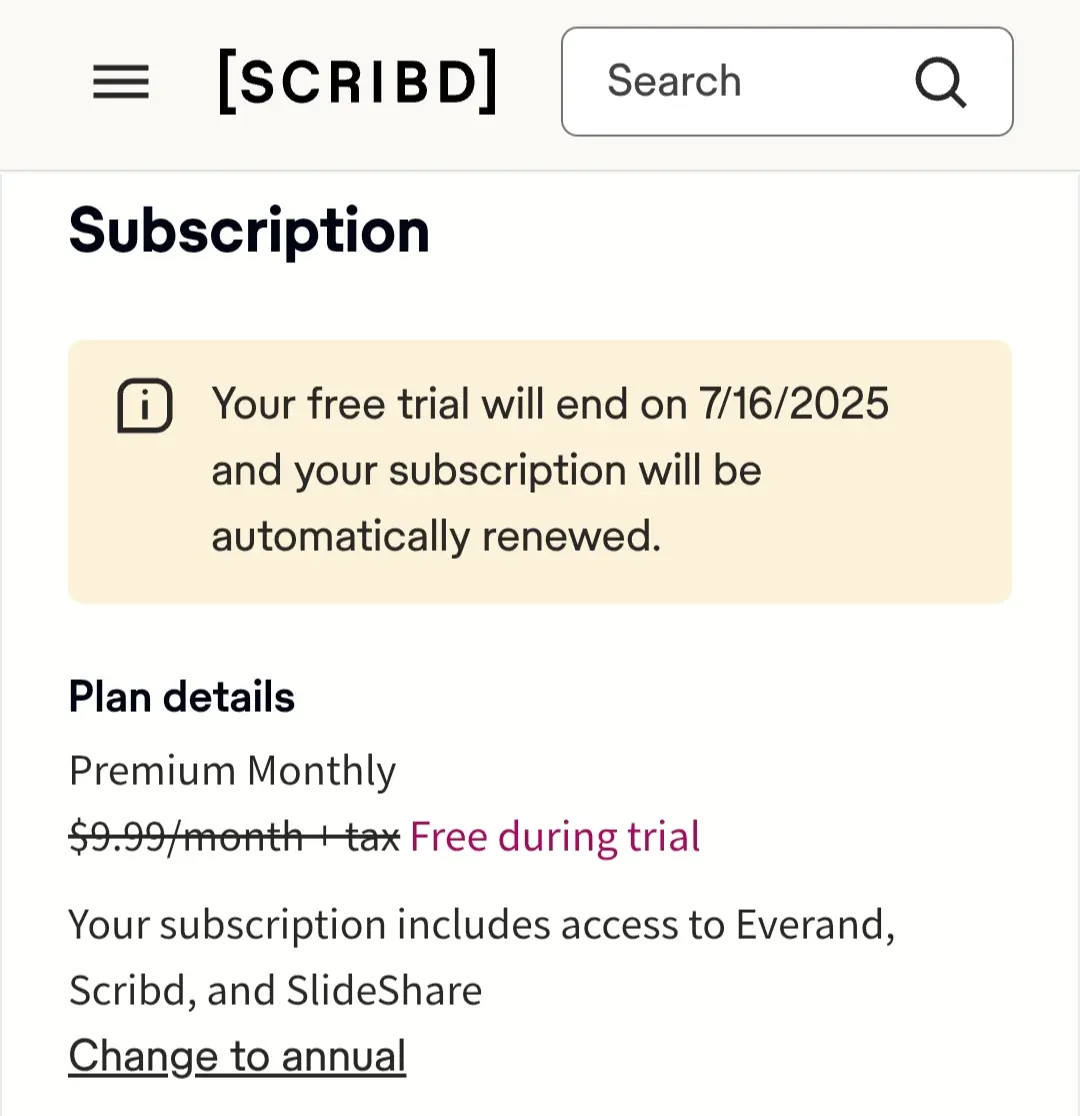Screen dimensions: 1080x1116
Task: Focus the Search input field
Action: [x=787, y=82]
